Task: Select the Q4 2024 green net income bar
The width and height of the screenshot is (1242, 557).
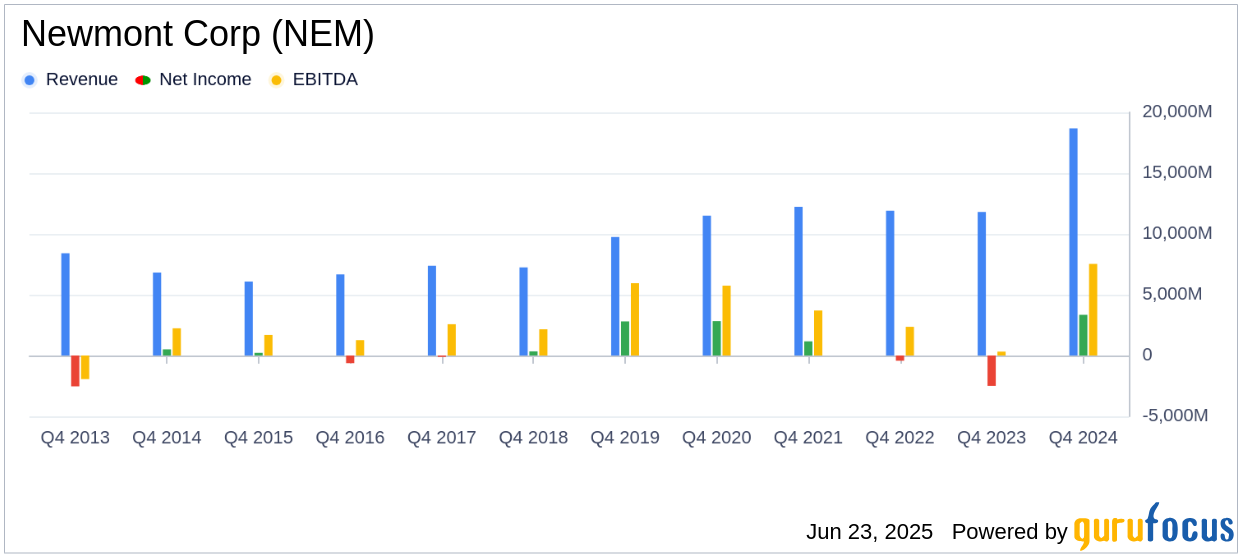Action: [x=1083, y=335]
